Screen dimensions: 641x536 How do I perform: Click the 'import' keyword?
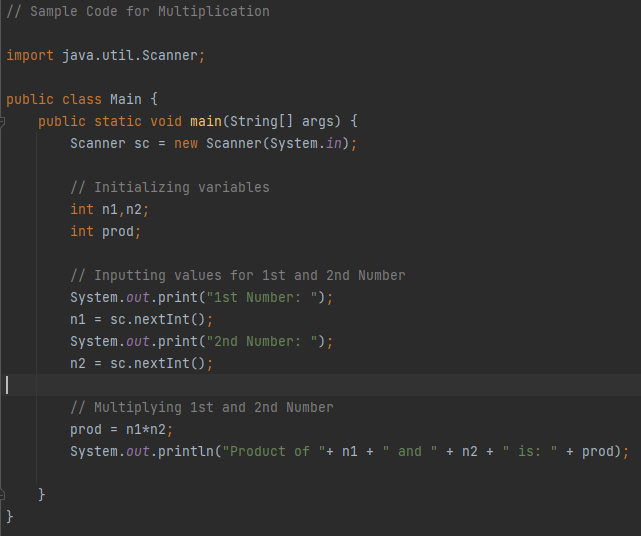click(30, 55)
